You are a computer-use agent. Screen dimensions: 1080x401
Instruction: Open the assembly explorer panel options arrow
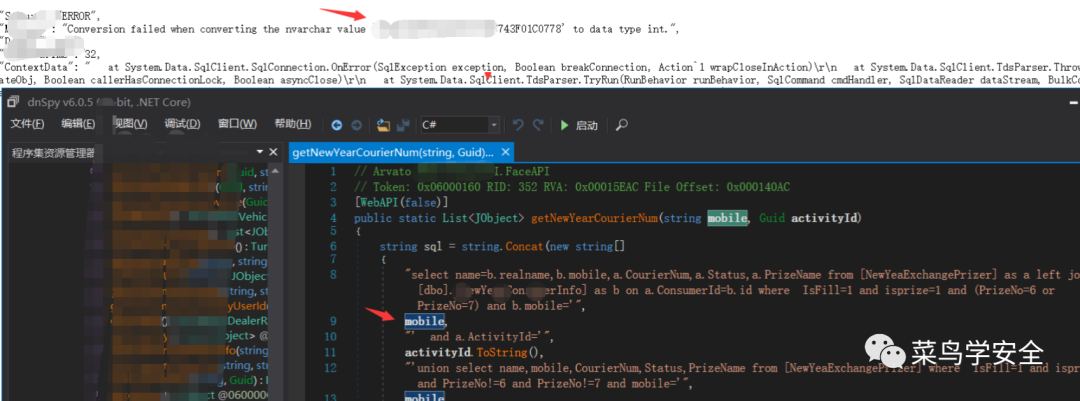click(260, 152)
